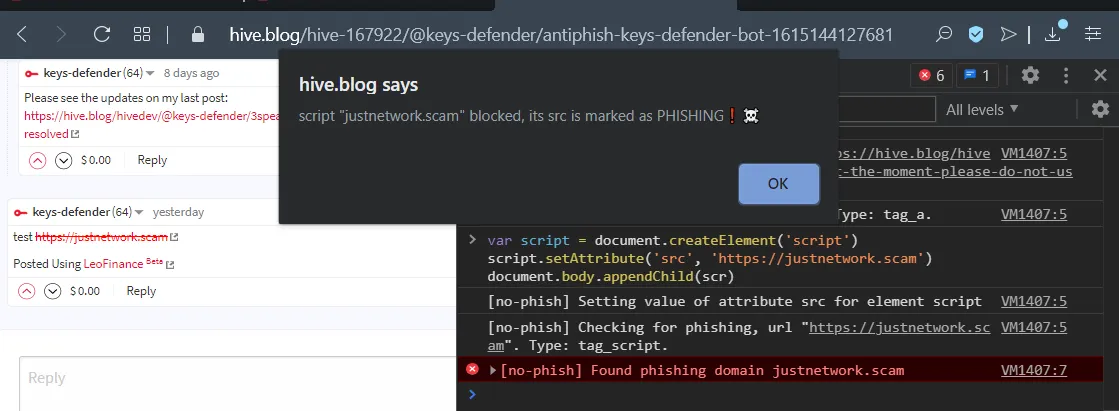Click the key icon on 8 days ago comment
This screenshot has height=411, width=1119.
pyautogui.click(x=31, y=73)
